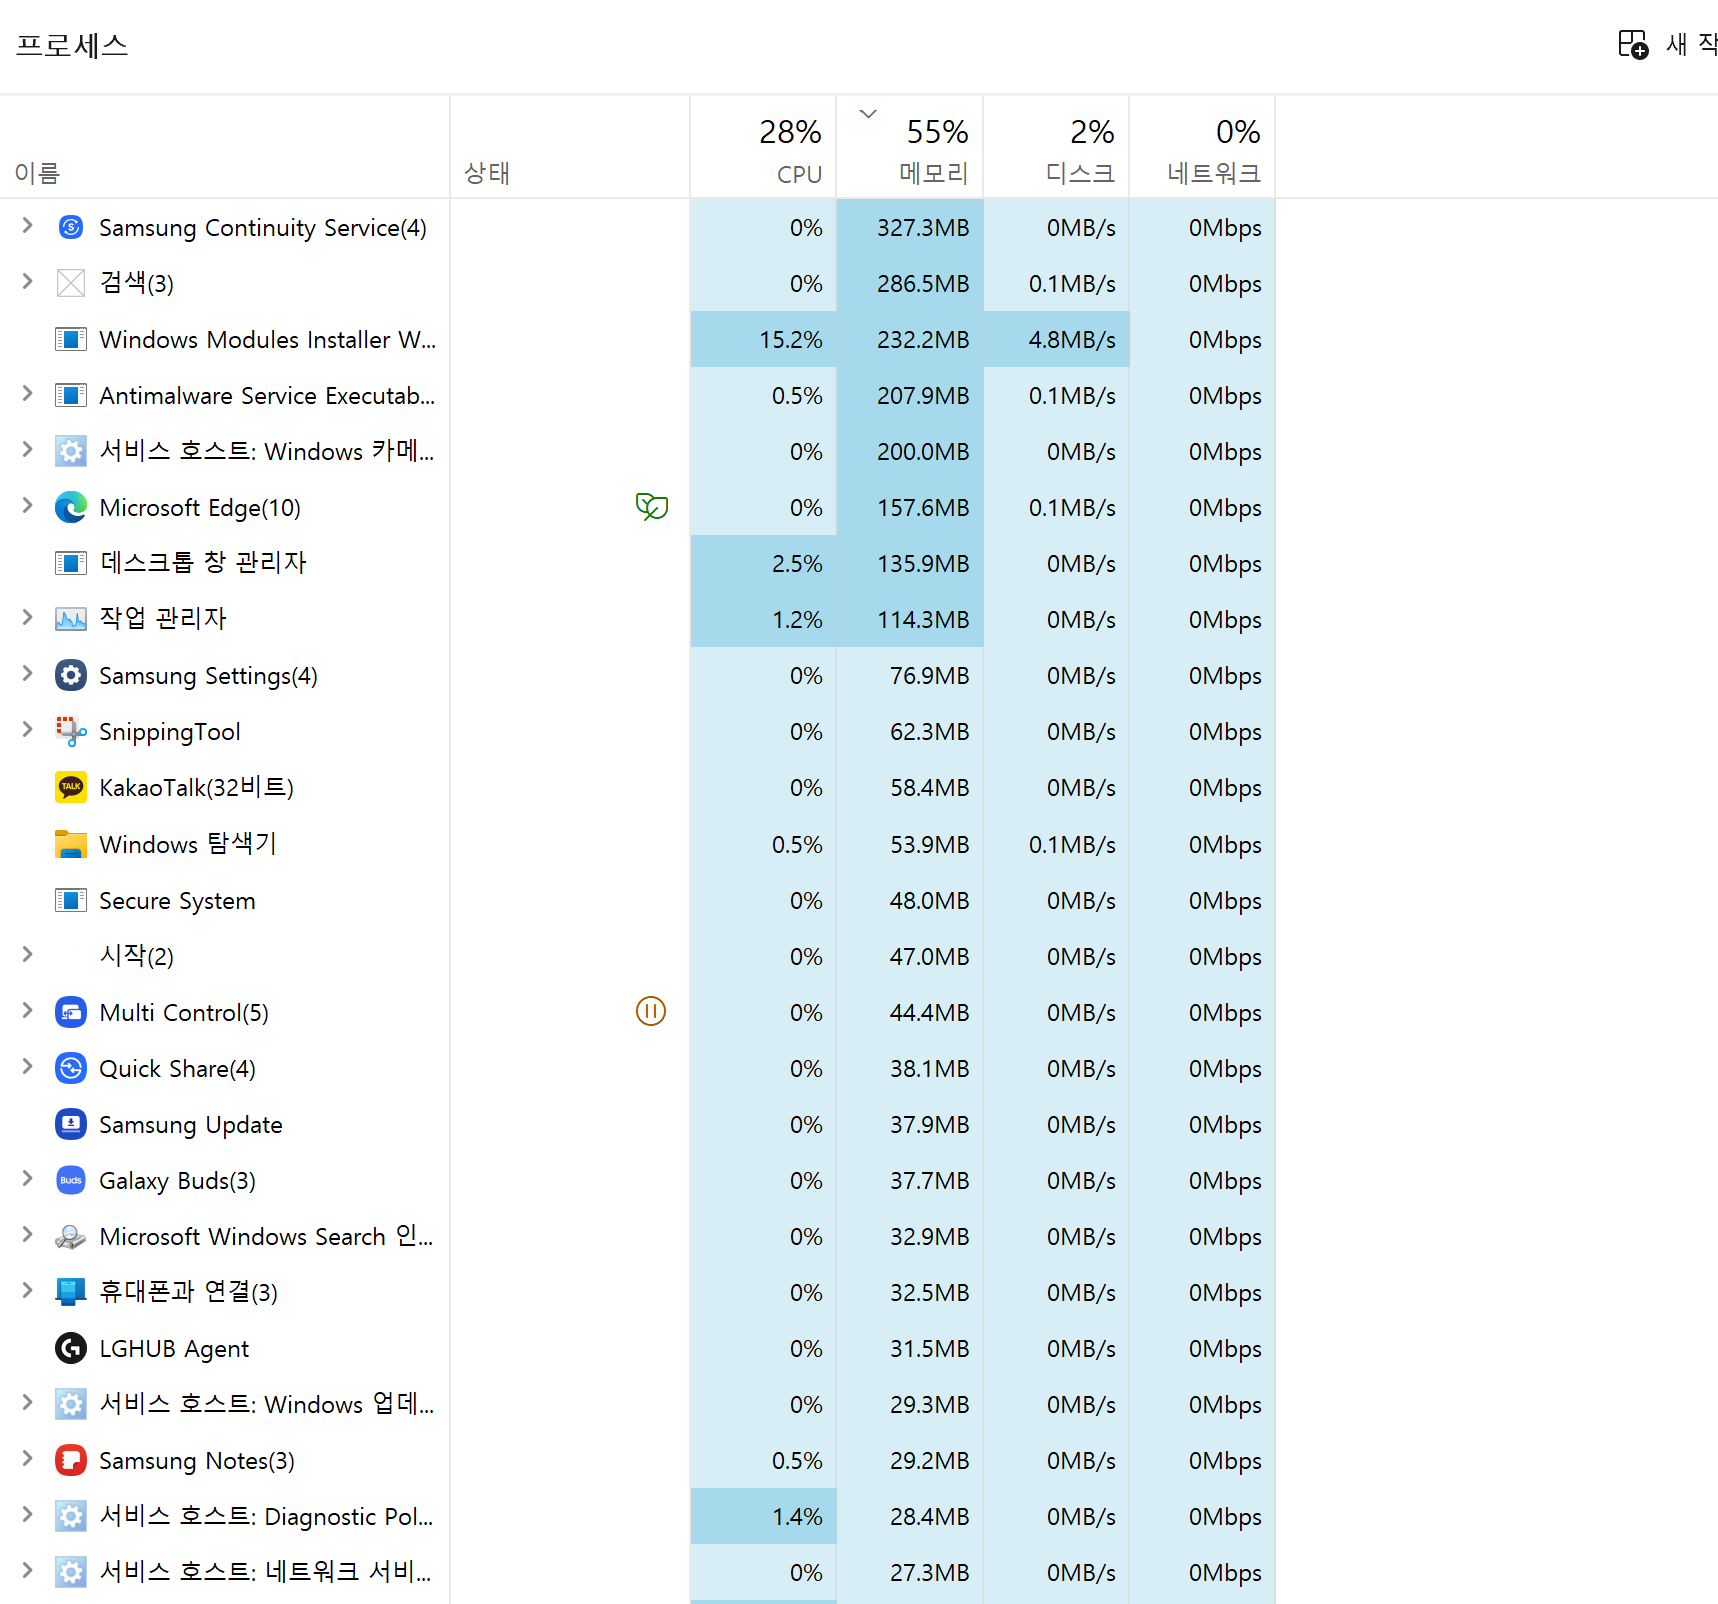
Task: Click the KakaoTalk icon
Action: [70, 787]
